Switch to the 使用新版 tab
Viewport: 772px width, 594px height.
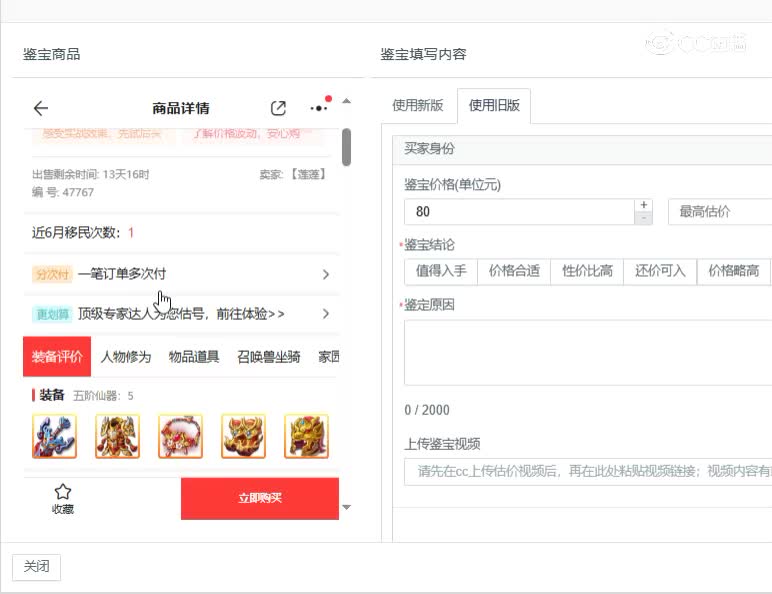pyautogui.click(x=418, y=105)
